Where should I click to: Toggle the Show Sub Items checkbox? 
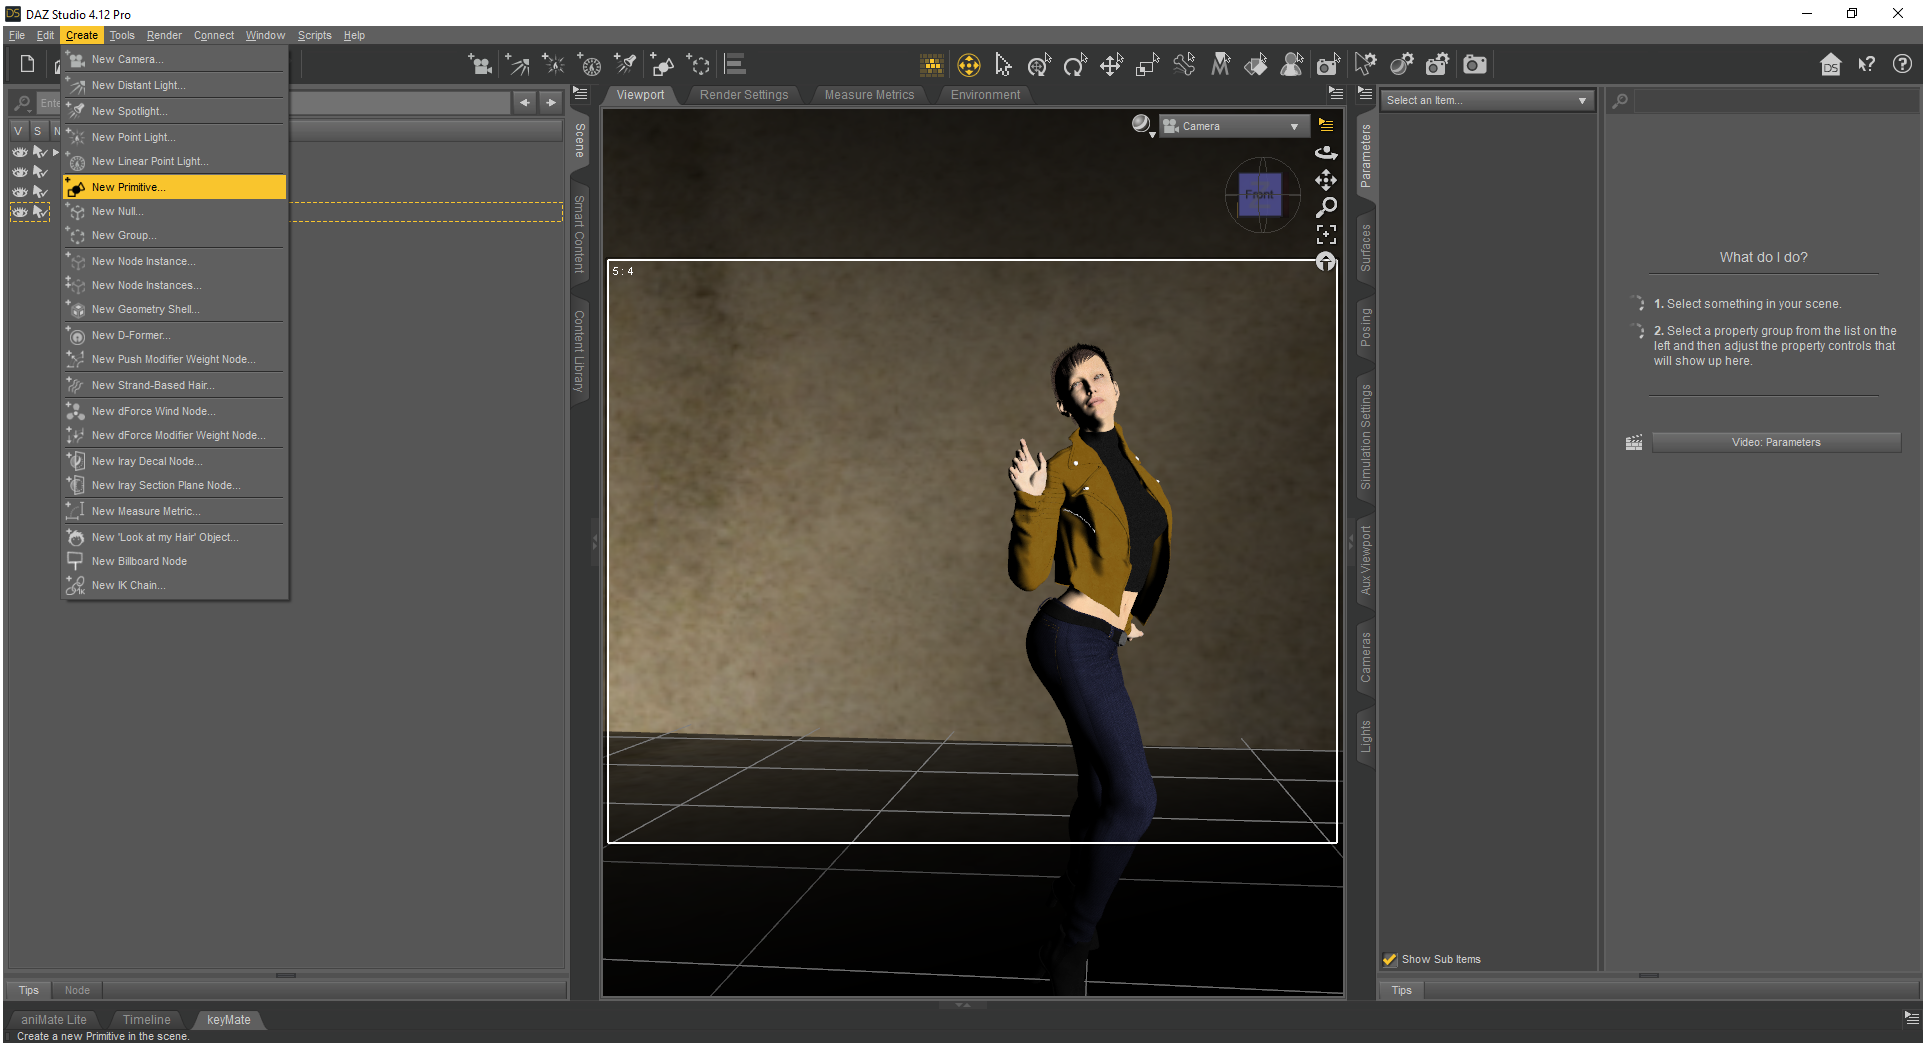[x=1390, y=959]
